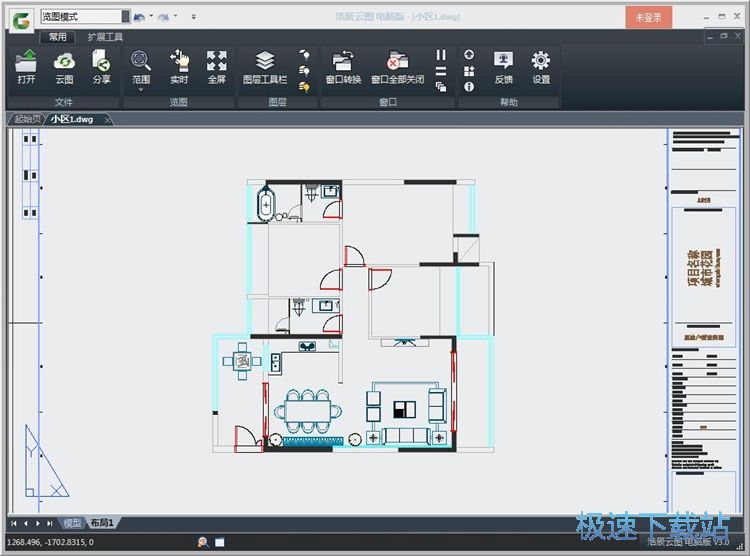Image resolution: width=750 pixels, height=556 pixels.
Task: Expand the 范围 zoom range dropdown
Action: (141, 89)
